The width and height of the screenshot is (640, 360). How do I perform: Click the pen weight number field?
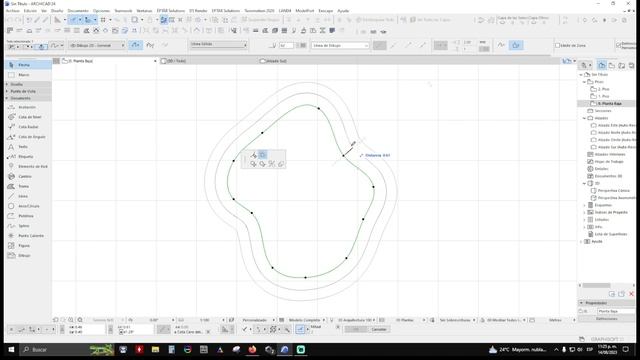[x=286, y=46]
